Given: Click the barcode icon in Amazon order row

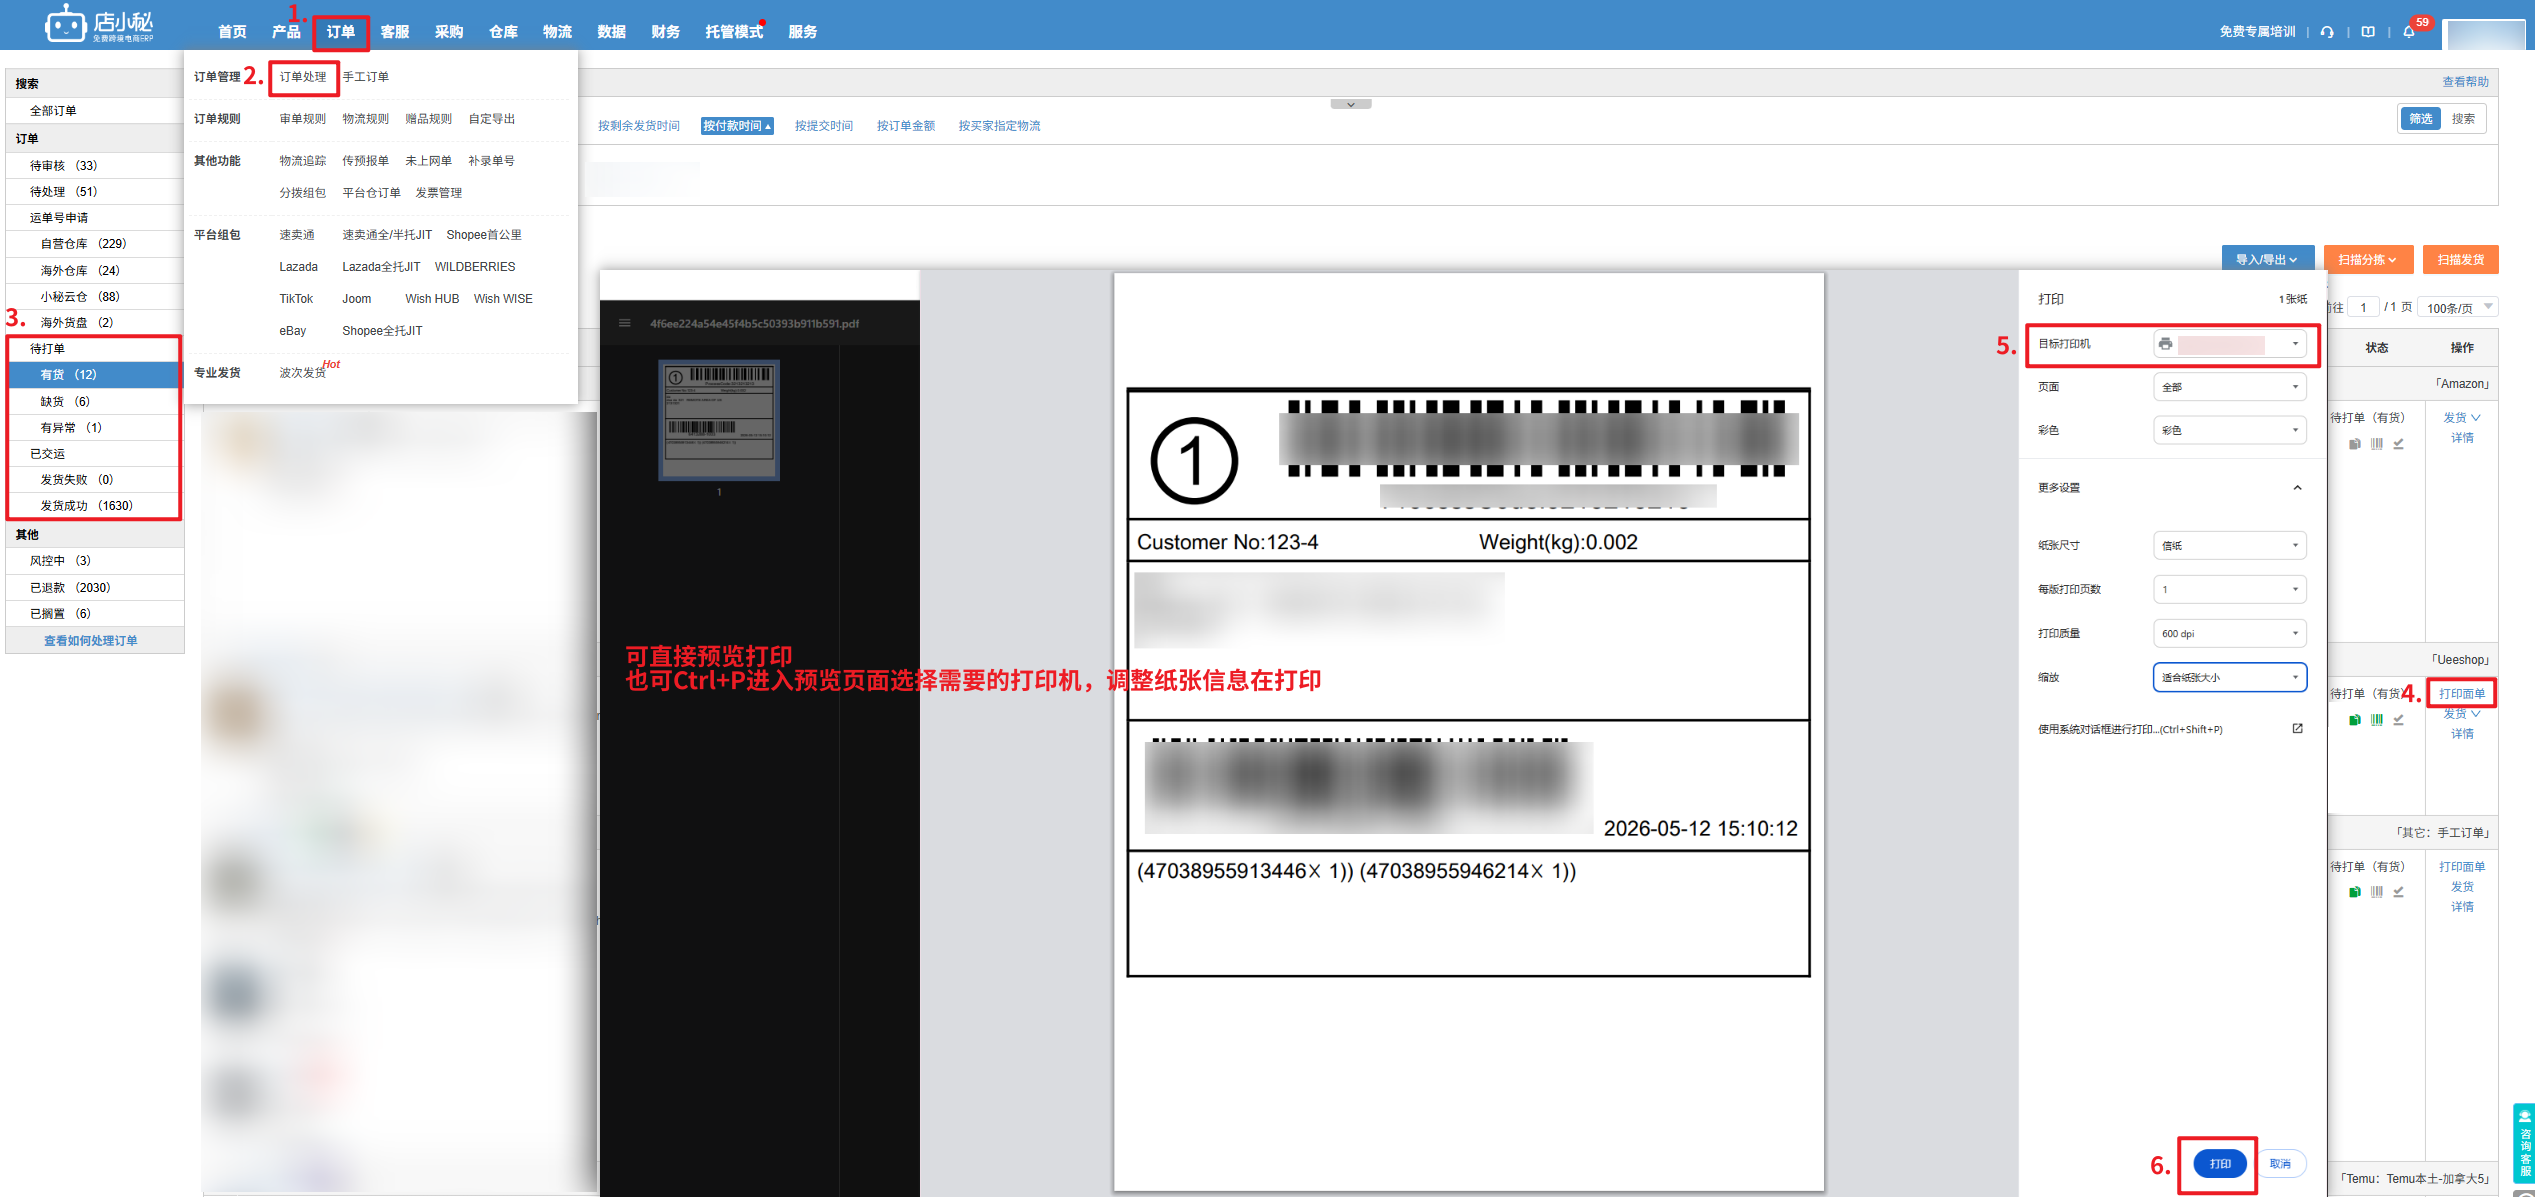Looking at the screenshot, I should click(x=2377, y=443).
